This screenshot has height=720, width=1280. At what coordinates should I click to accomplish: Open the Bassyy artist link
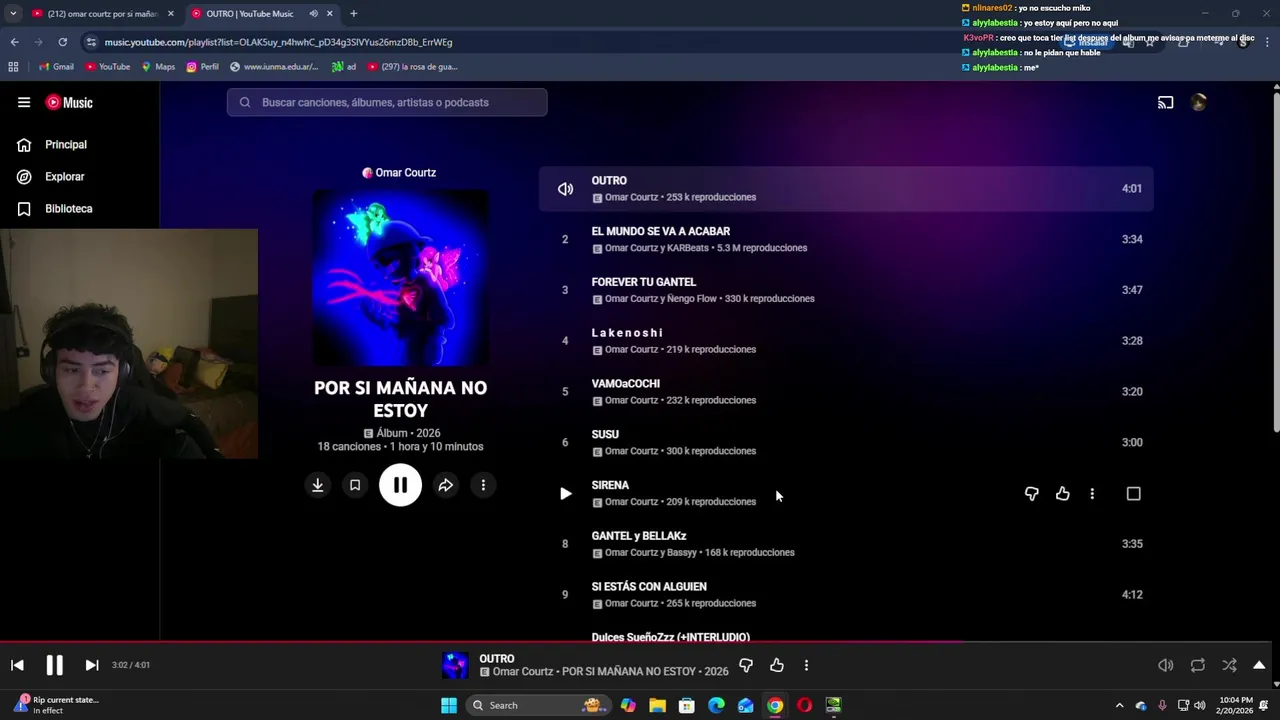point(681,553)
